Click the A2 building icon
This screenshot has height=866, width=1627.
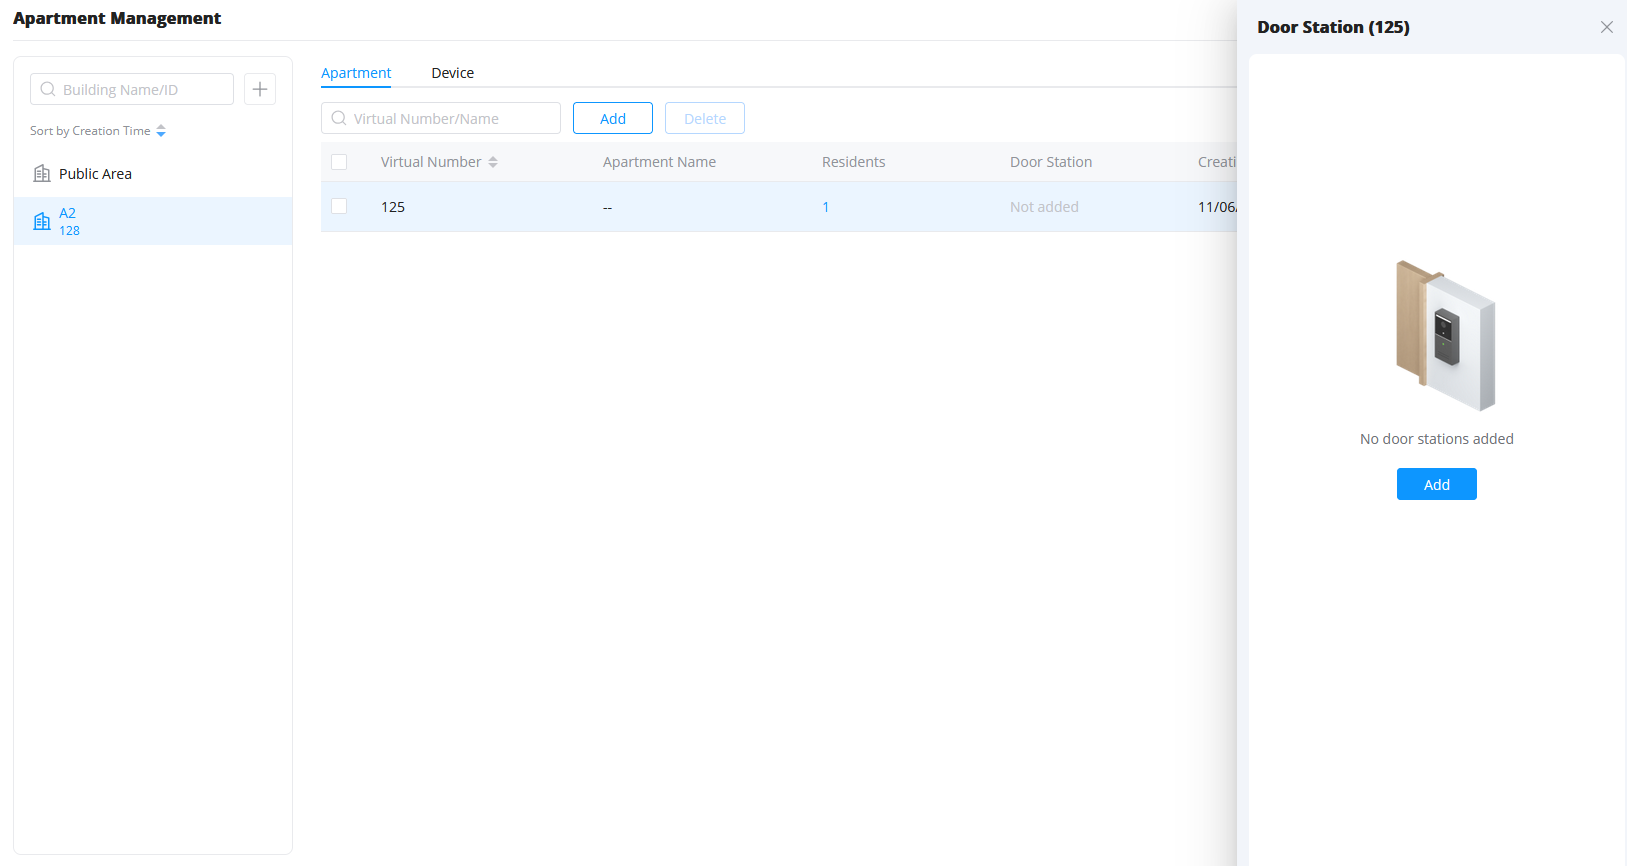42,221
